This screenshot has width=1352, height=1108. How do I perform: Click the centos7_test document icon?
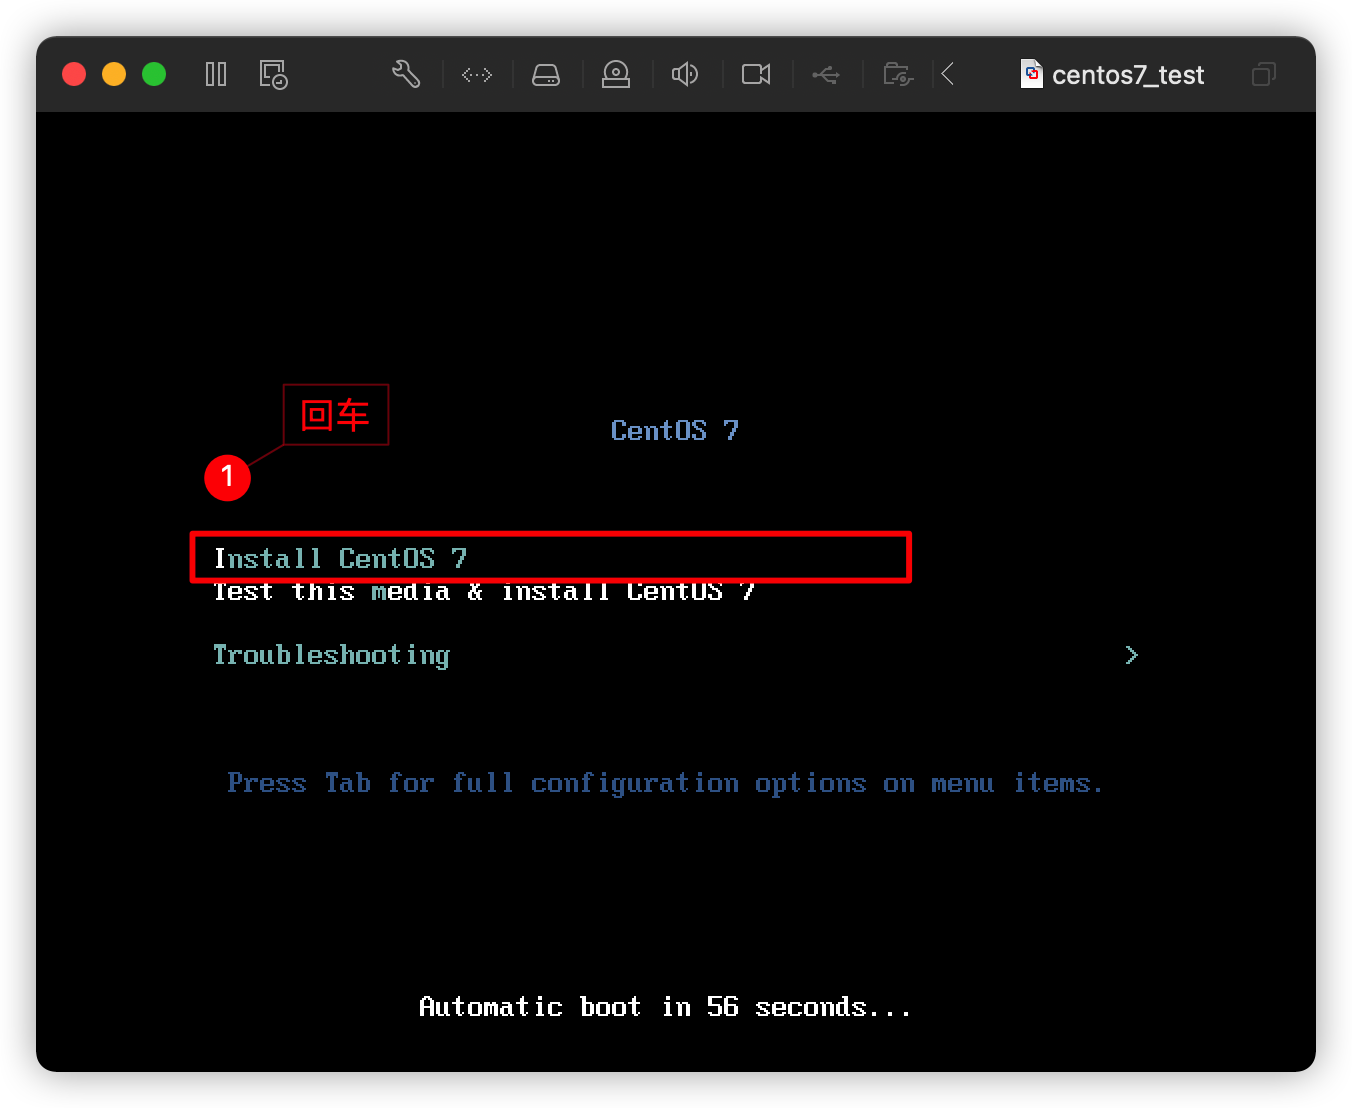(x=1031, y=74)
